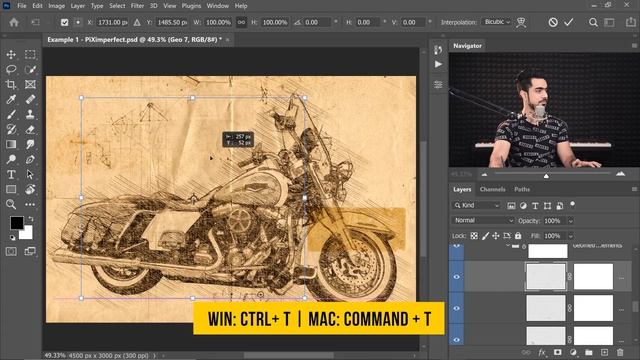Click the Navigator zoom slider handle
The image size is (640, 360).
coord(546,176)
